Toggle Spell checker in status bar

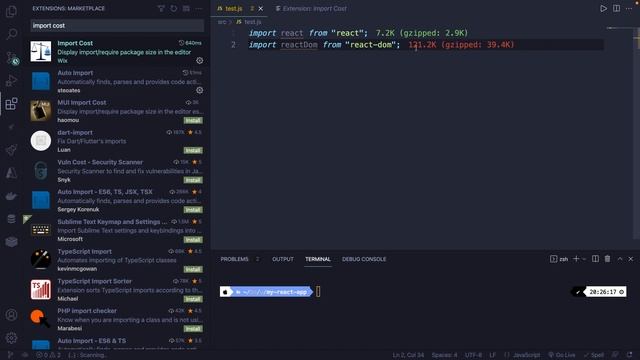tap(594, 355)
